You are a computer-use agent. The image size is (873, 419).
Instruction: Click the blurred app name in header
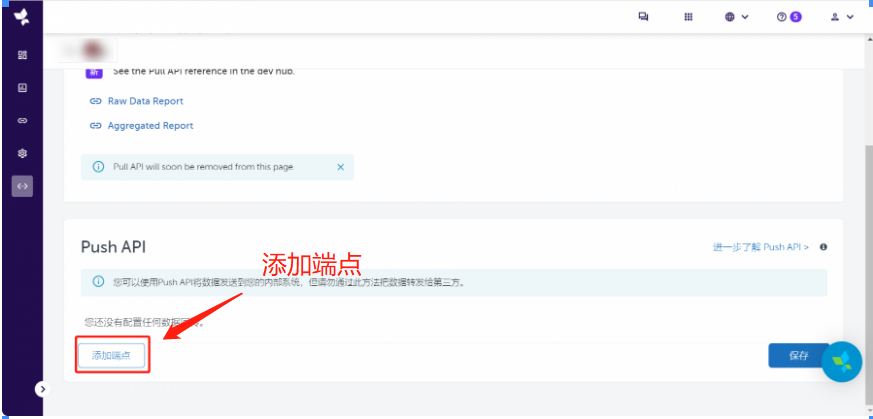tap(86, 51)
